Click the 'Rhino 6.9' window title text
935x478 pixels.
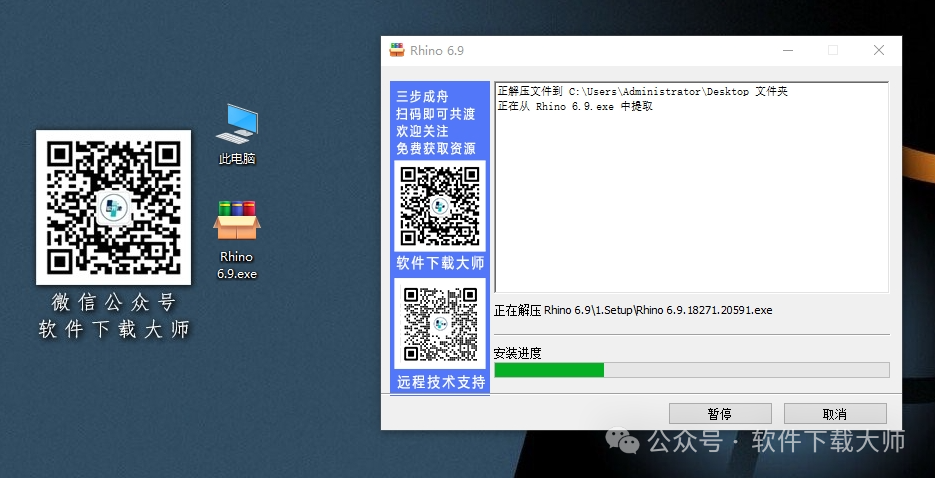point(436,51)
